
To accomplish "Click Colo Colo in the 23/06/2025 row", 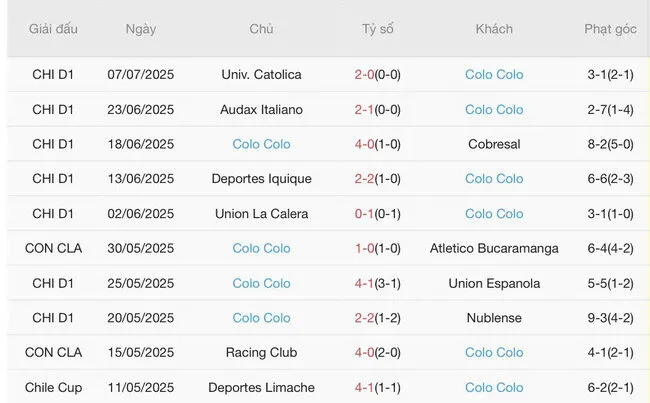I will click(494, 109).
